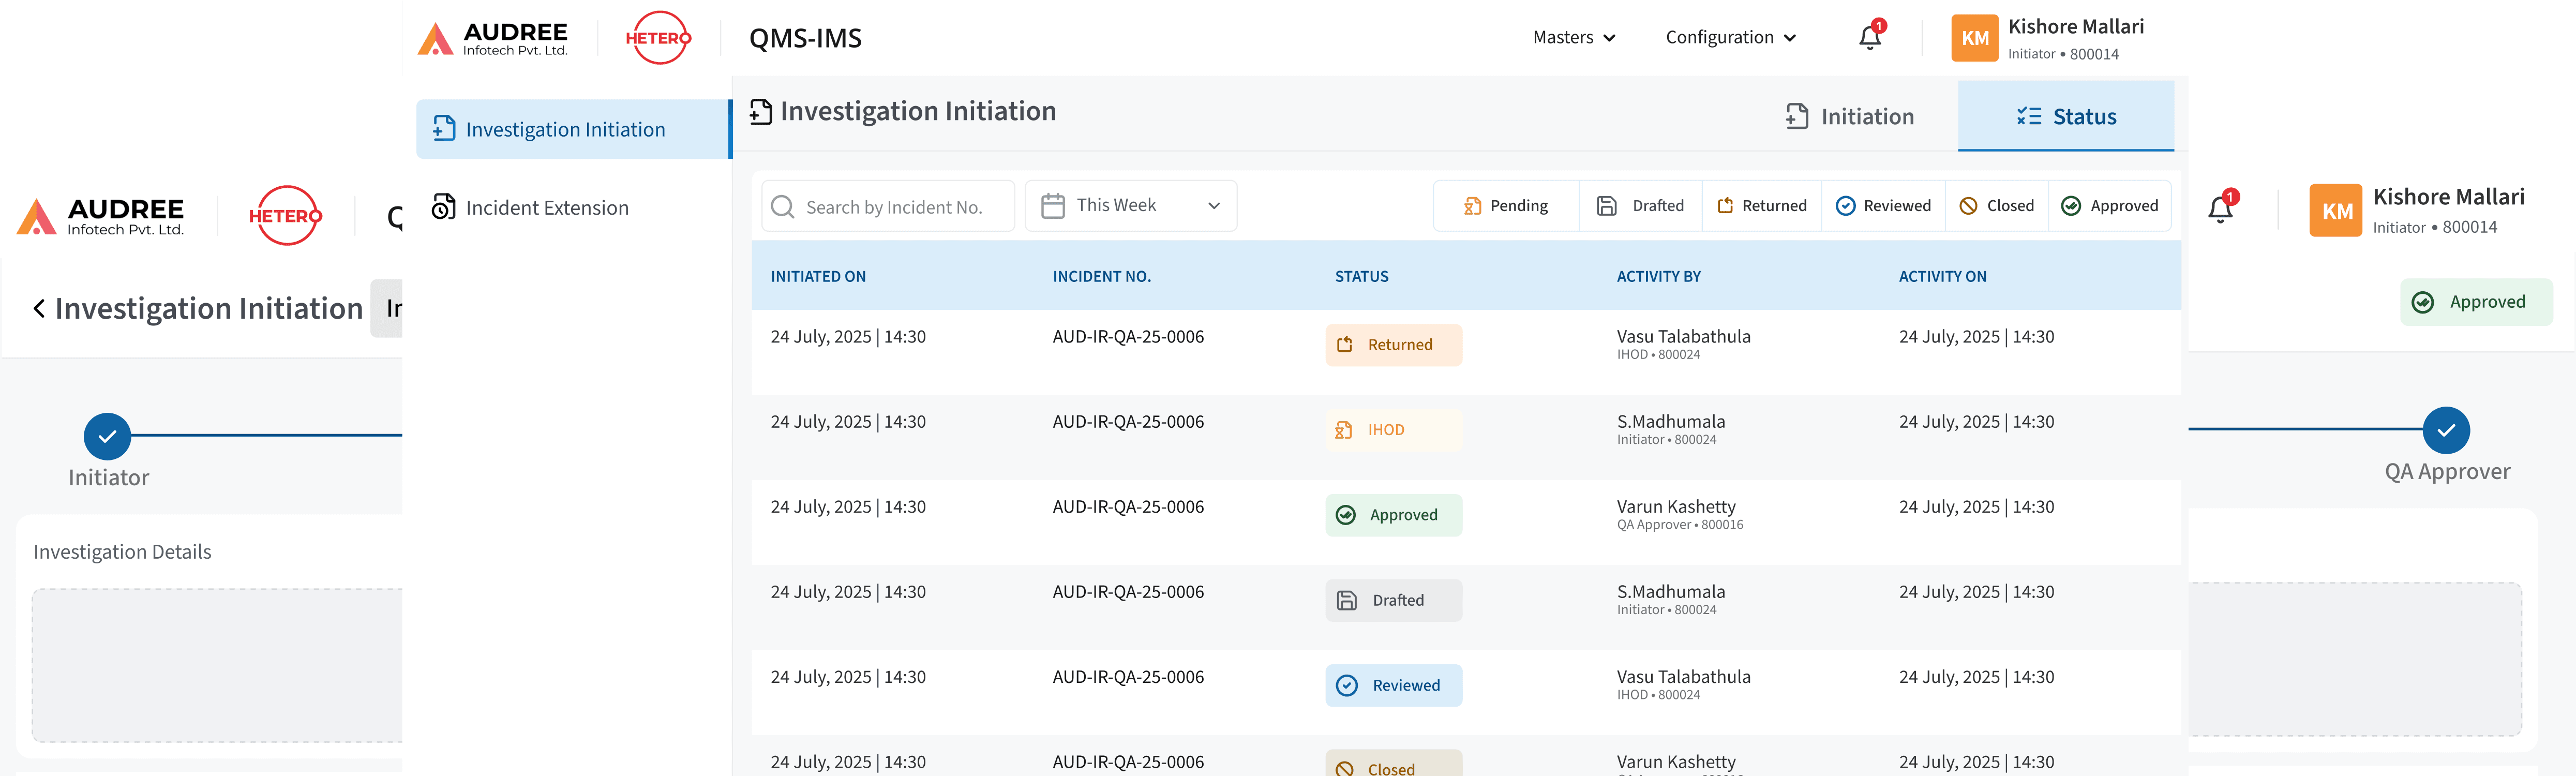
Task: Expand the Masters dropdown
Action: tap(1573, 37)
